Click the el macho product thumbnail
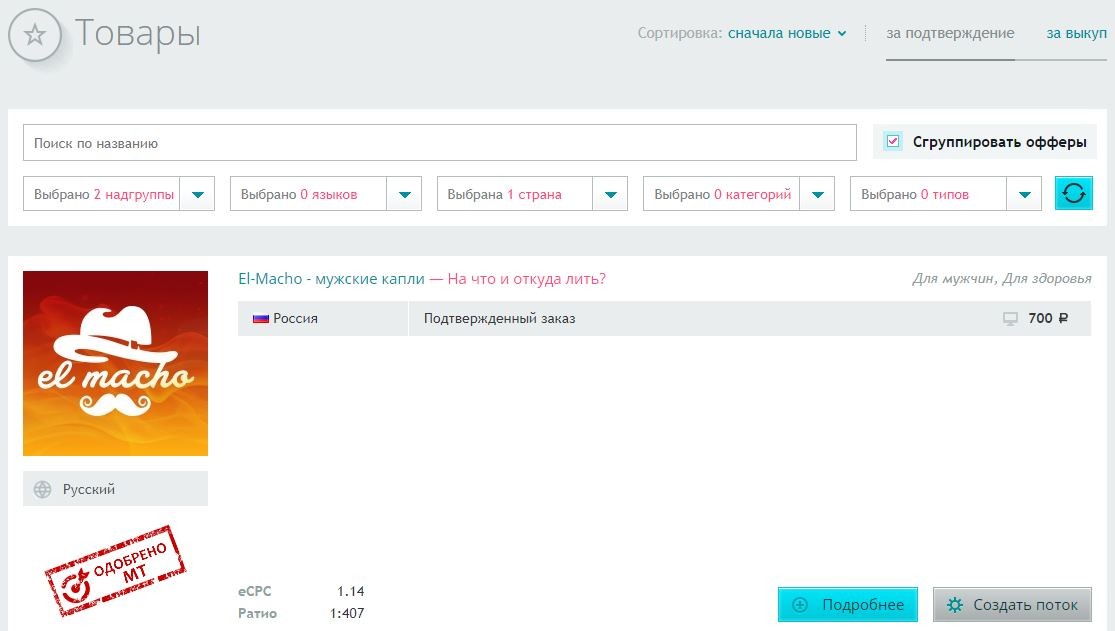 [115, 364]
